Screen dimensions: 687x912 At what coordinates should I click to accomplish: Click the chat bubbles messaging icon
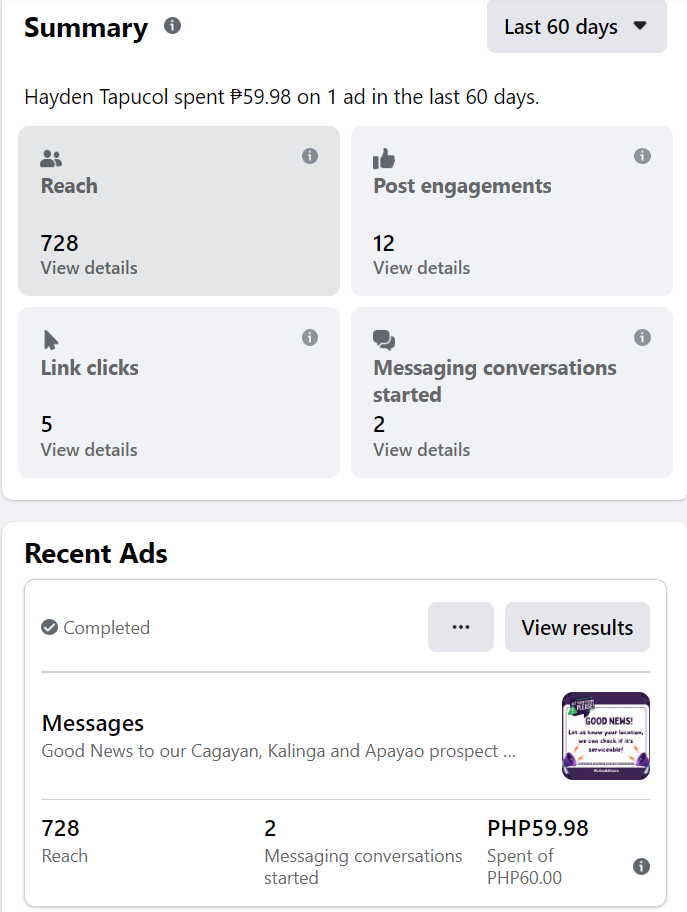(x=384, y=340)
